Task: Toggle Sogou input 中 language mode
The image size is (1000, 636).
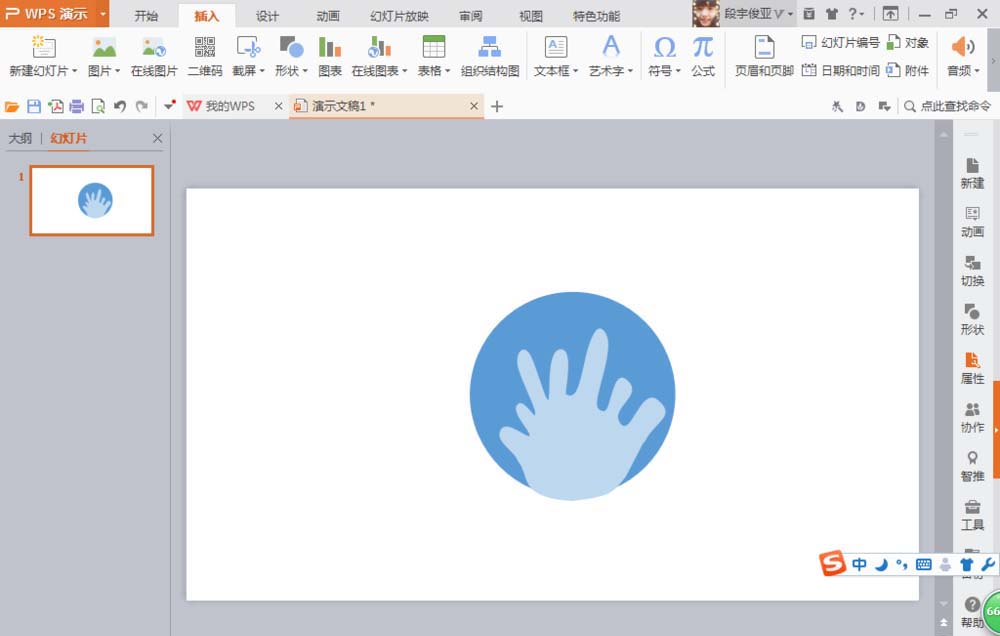Action: pyautogui.click(x=859, y=564)
